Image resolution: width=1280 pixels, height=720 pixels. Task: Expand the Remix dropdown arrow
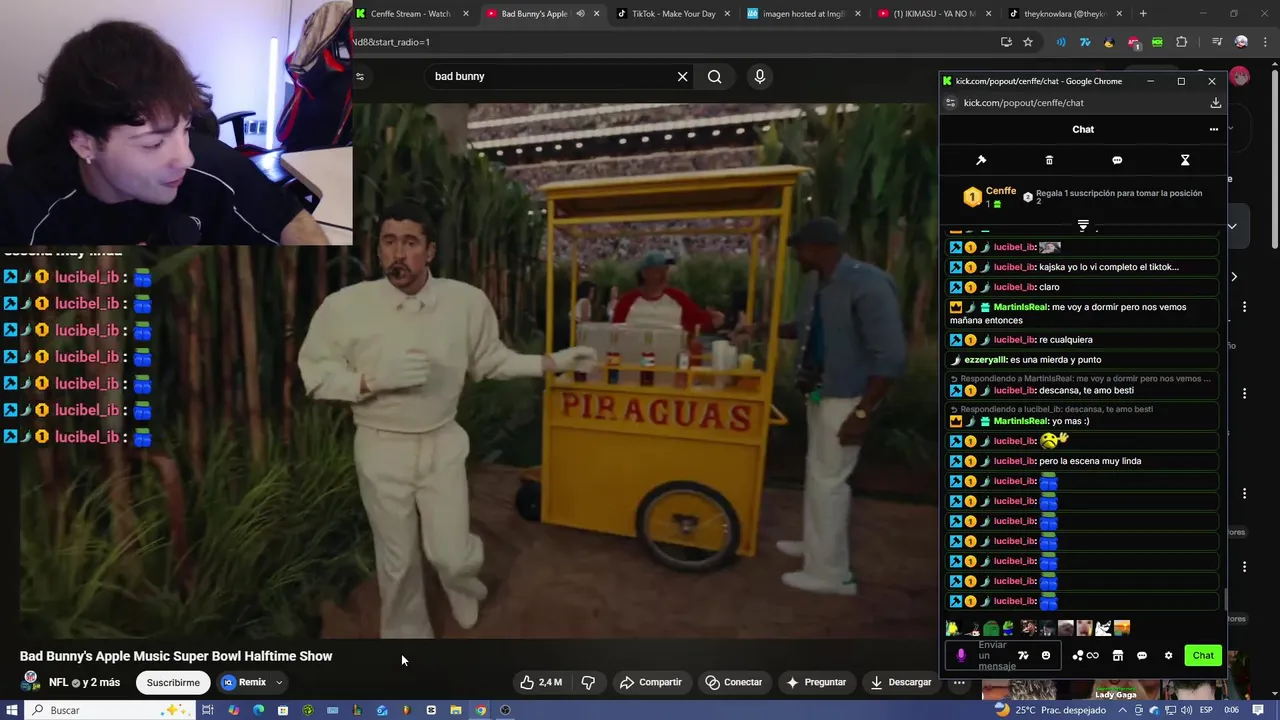pos(279,682)
